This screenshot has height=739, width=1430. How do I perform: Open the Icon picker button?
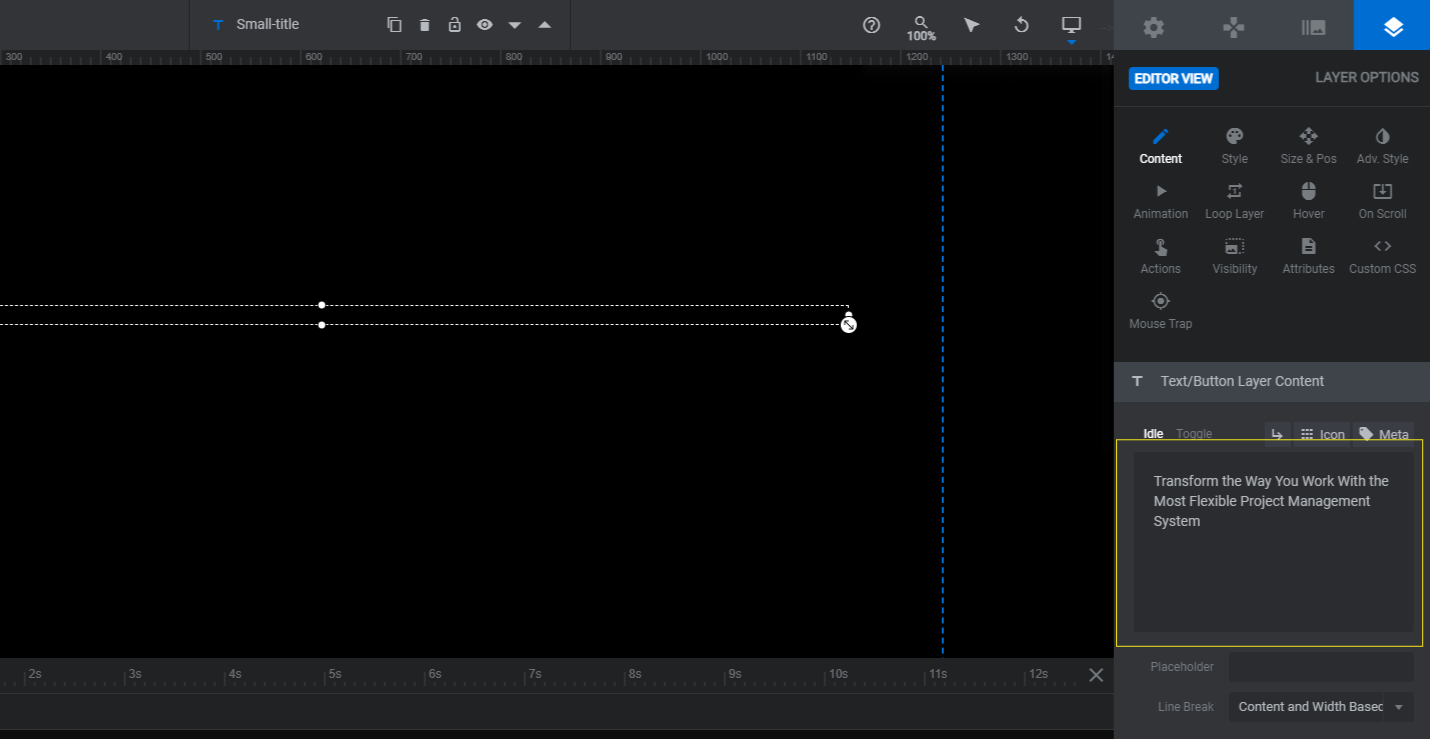coord(1322,434)
